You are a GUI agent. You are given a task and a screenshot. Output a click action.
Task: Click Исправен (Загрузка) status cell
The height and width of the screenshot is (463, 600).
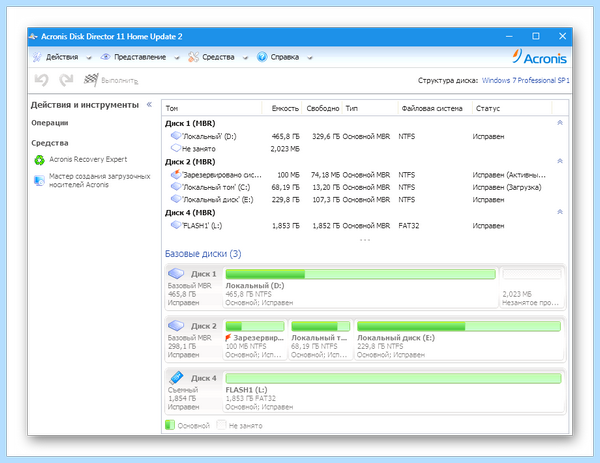pos(507,187)
